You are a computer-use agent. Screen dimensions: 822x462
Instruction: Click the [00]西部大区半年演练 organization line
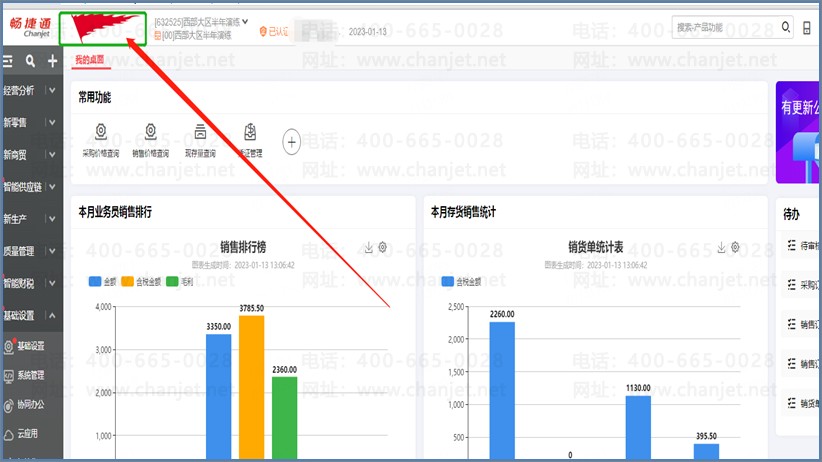click(193, 35)
